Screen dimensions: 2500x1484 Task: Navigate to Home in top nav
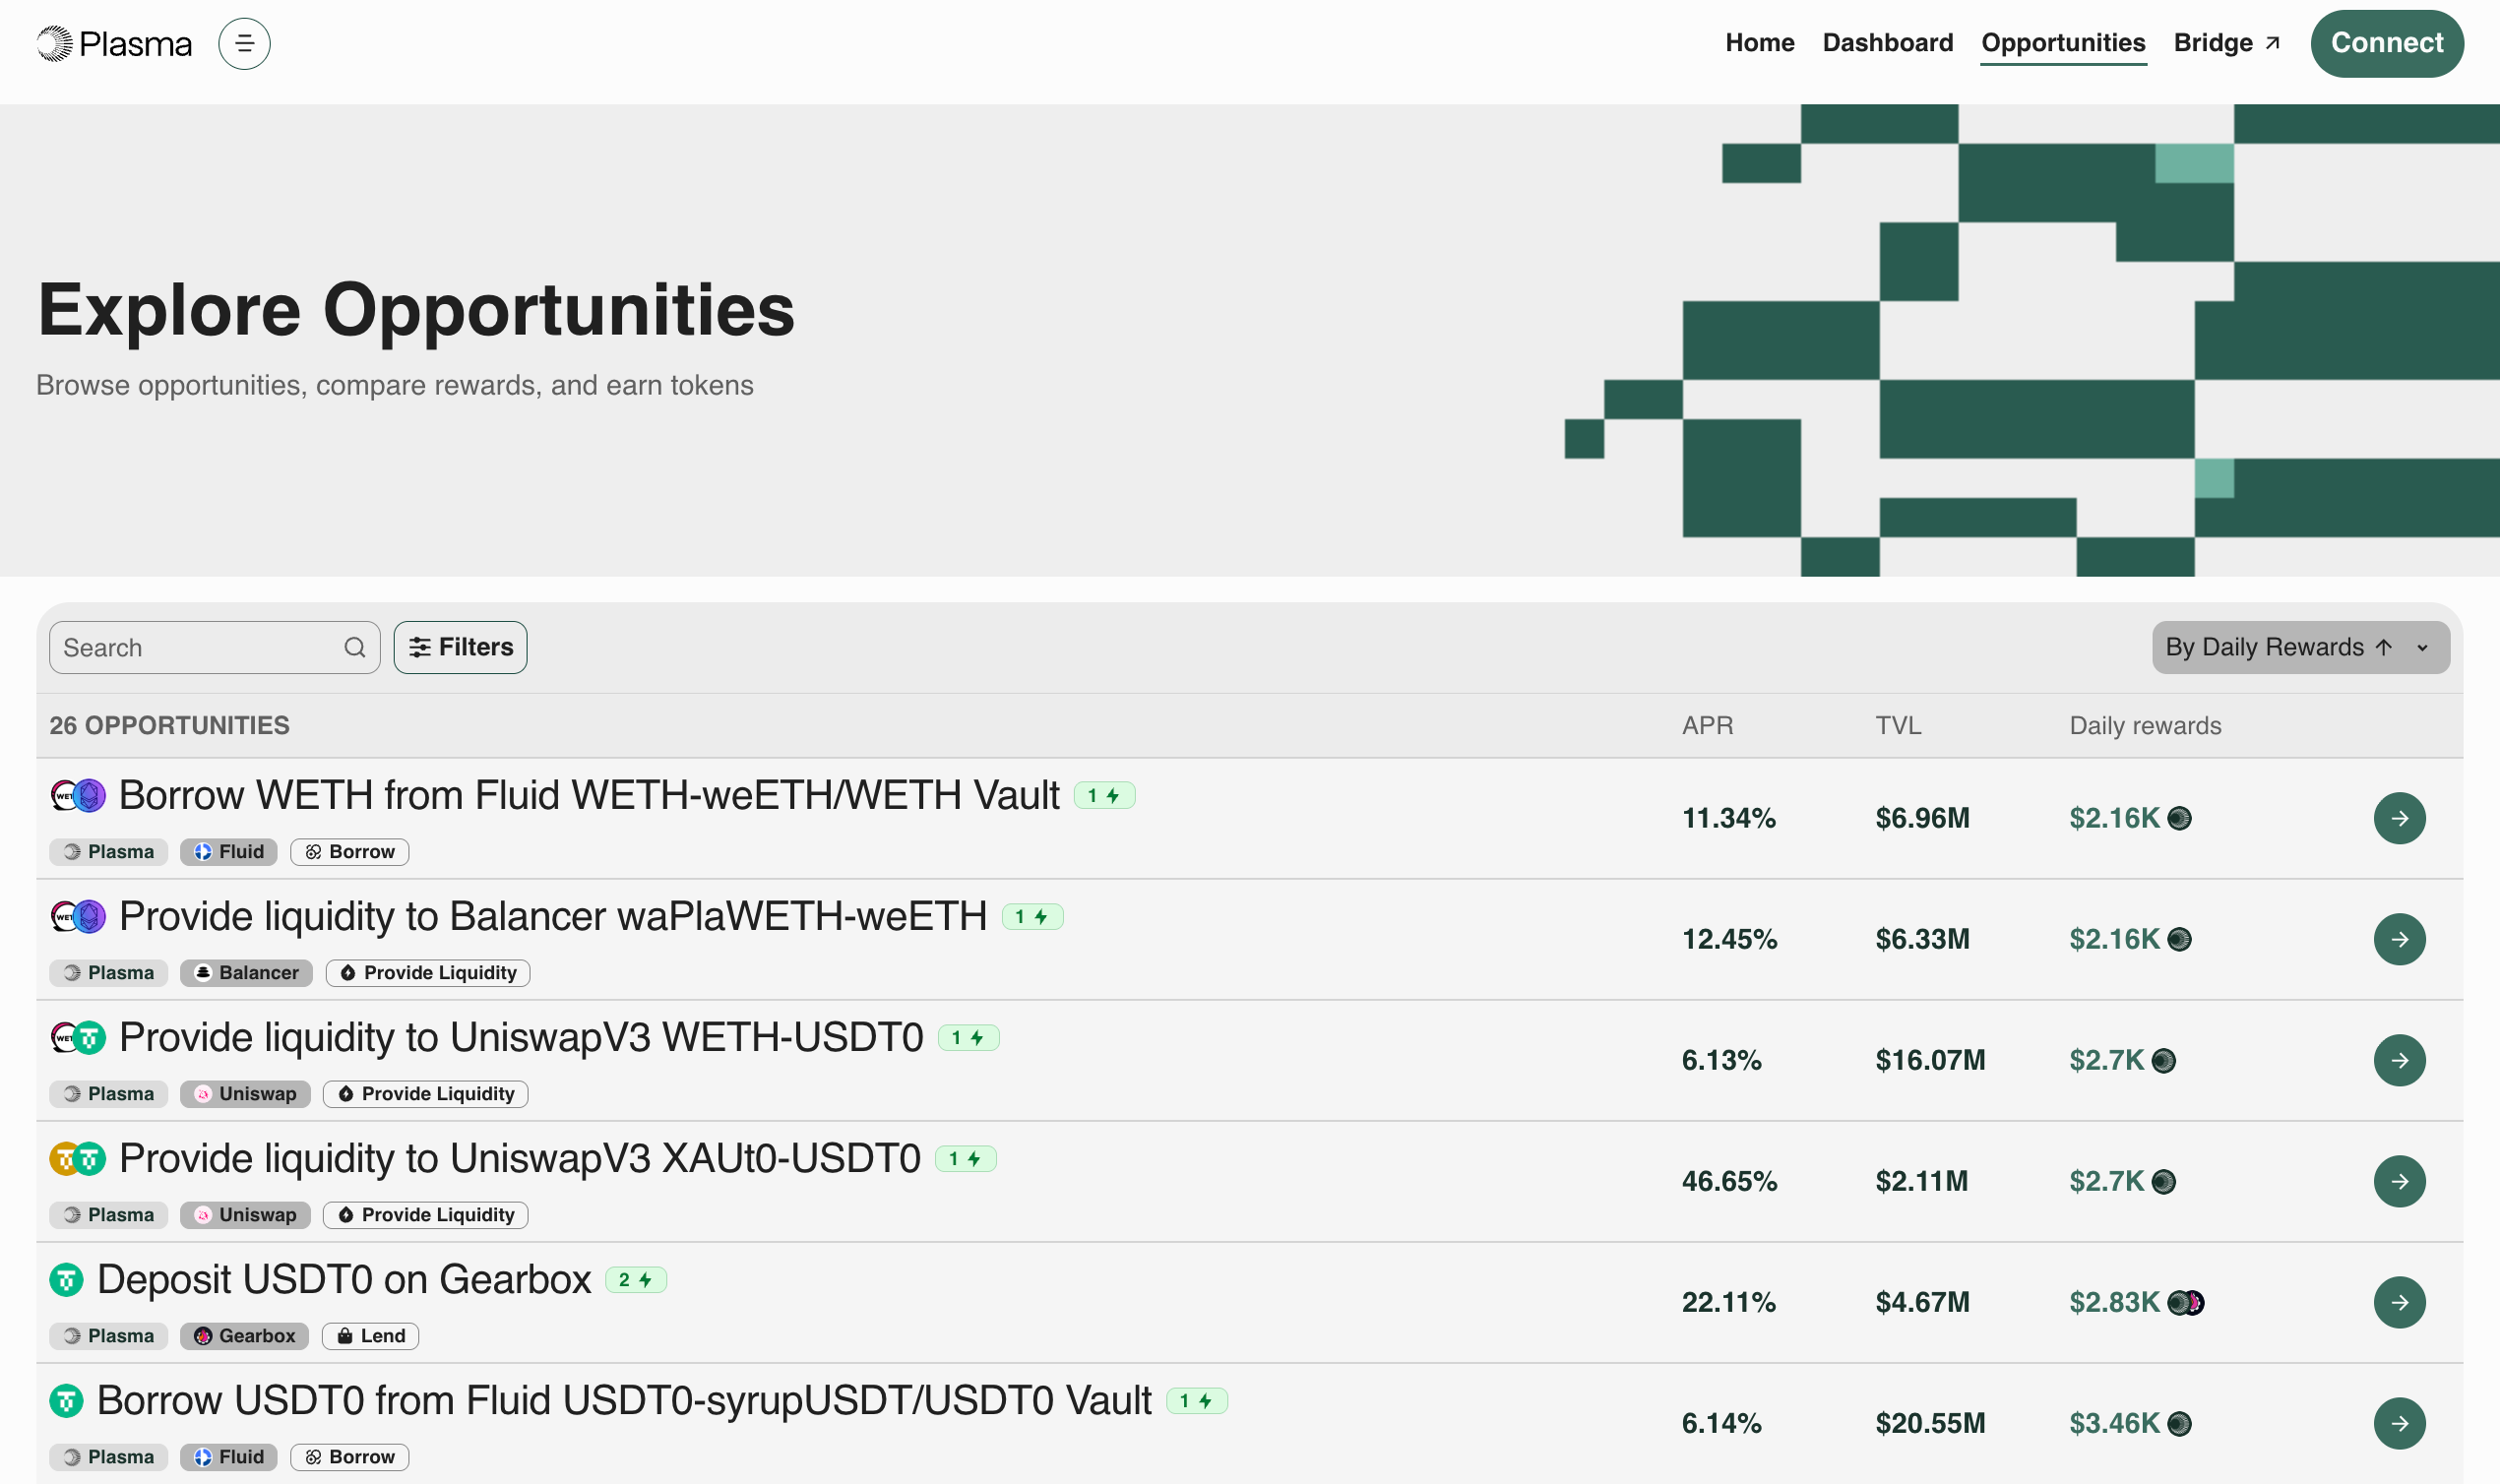pyautogui.click(x=1759, y=43)
